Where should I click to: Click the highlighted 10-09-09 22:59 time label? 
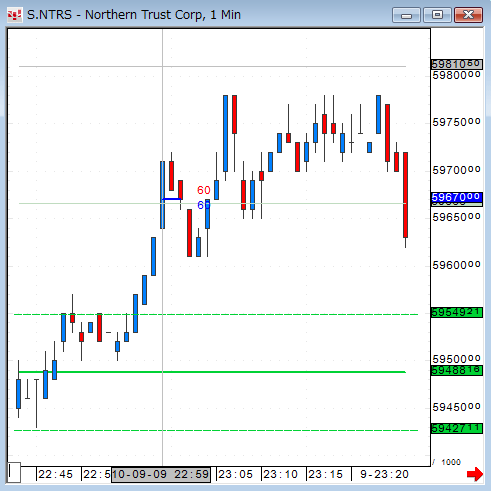coord(161,475)
